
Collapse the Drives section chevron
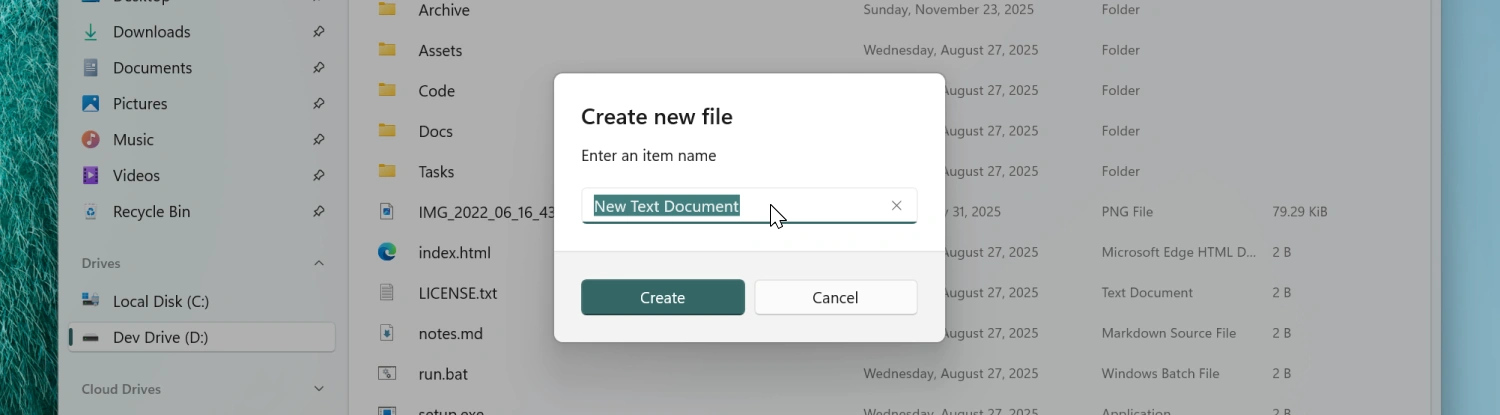tap(318, 264)
